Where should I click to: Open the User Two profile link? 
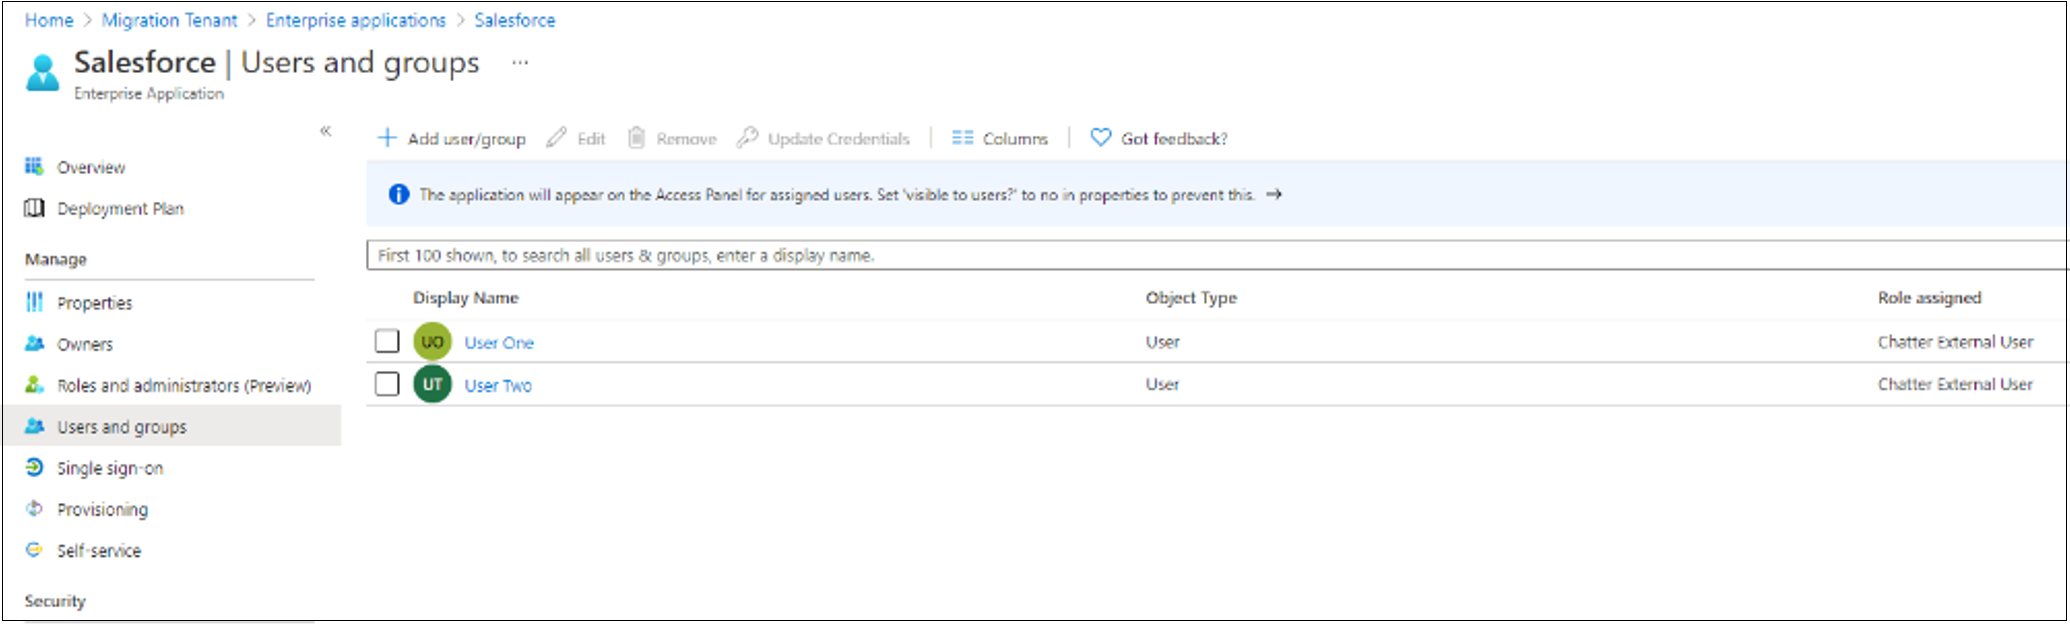pos(498,385)
